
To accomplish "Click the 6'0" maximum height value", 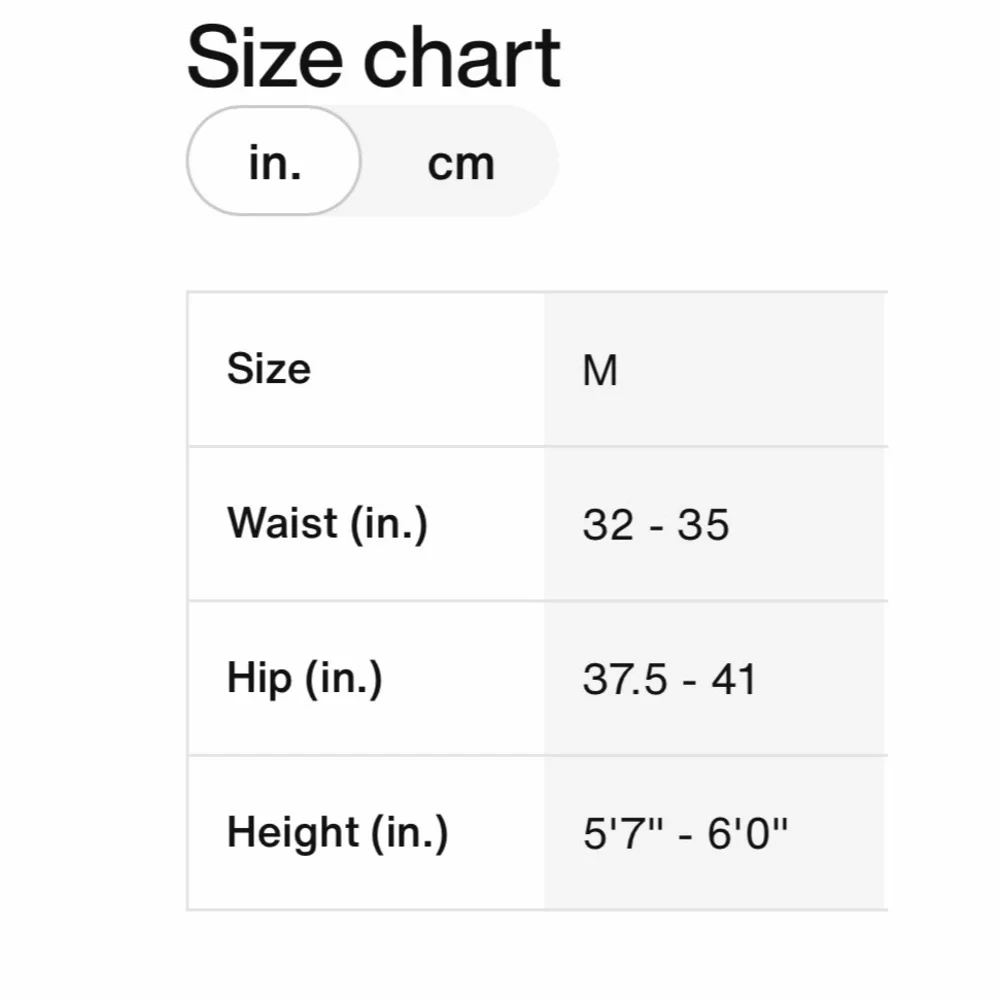I will coord(748,833).
